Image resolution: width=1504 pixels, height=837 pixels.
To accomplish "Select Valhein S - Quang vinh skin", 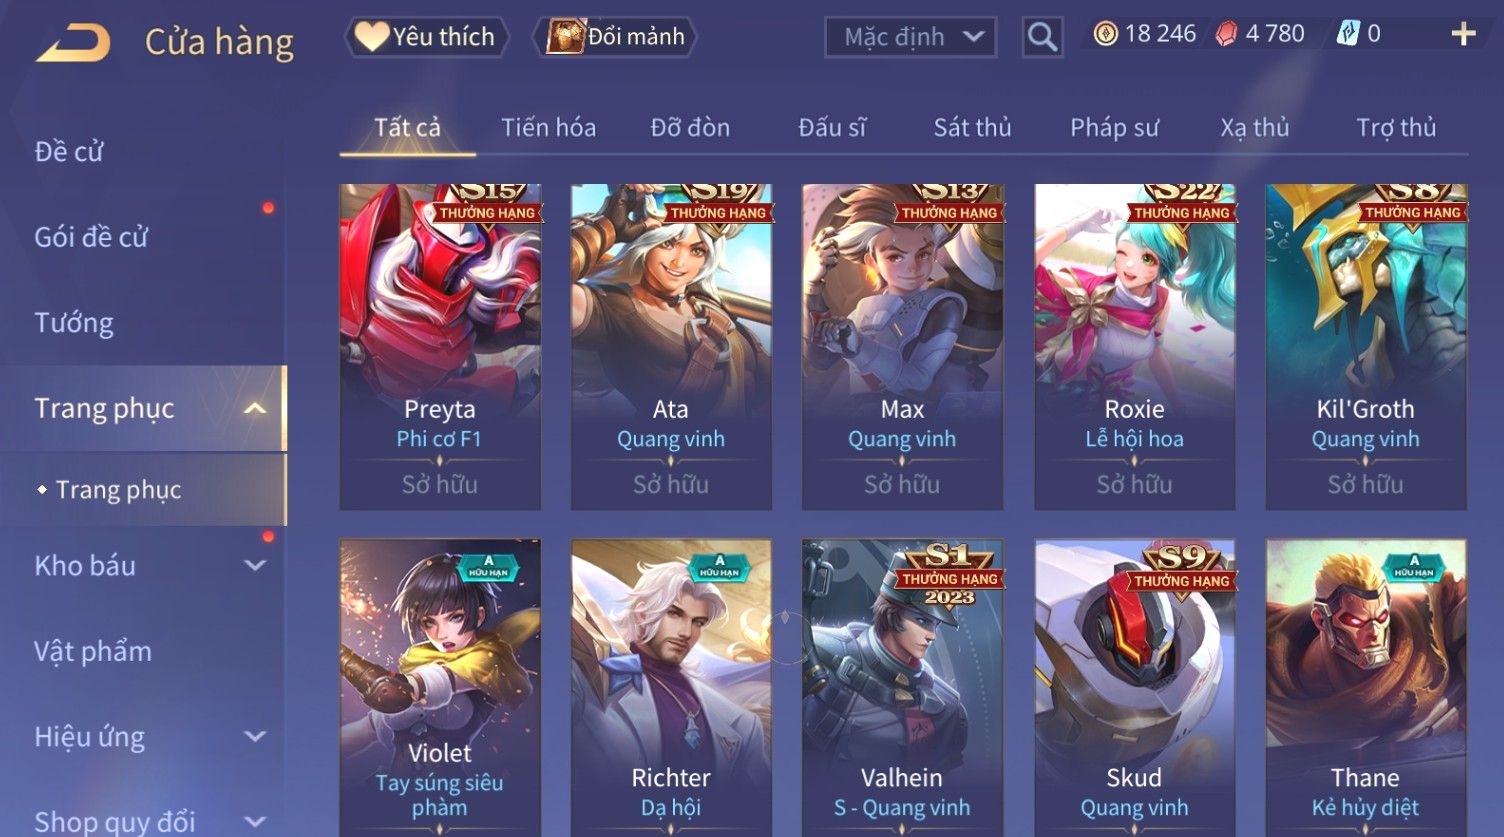I will point(902,687).
